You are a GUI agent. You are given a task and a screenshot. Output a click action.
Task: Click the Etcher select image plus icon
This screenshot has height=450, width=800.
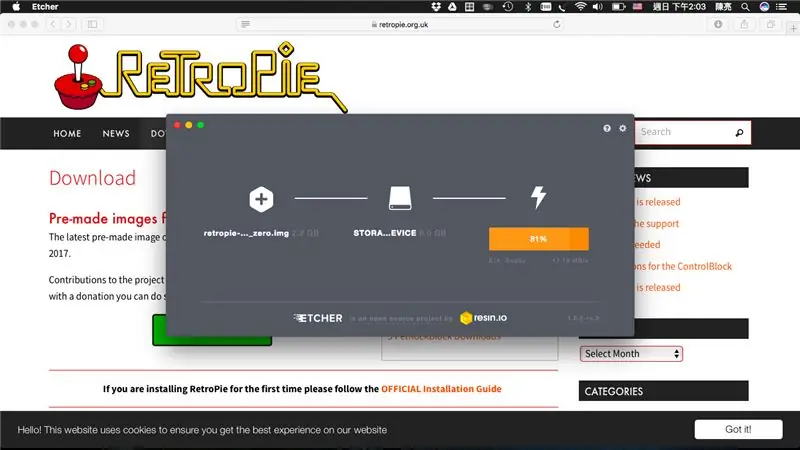261,199
